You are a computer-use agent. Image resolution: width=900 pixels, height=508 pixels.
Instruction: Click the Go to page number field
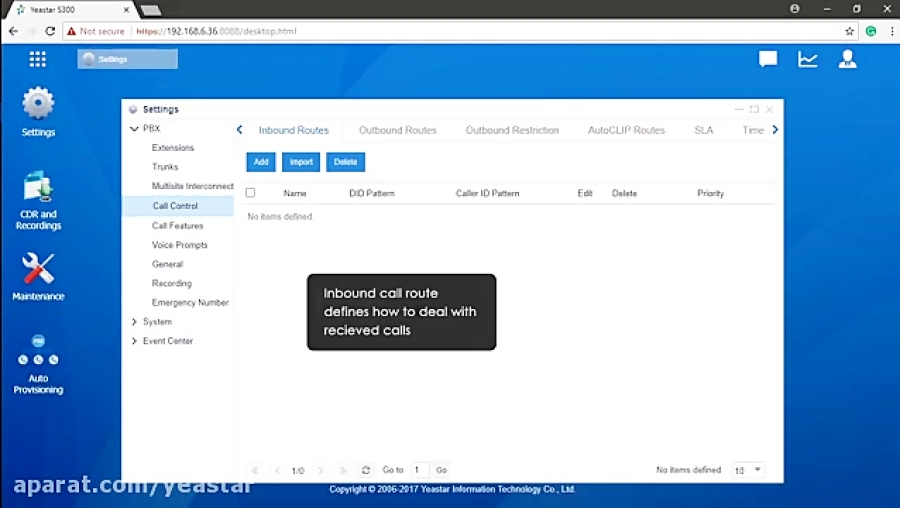420,470
